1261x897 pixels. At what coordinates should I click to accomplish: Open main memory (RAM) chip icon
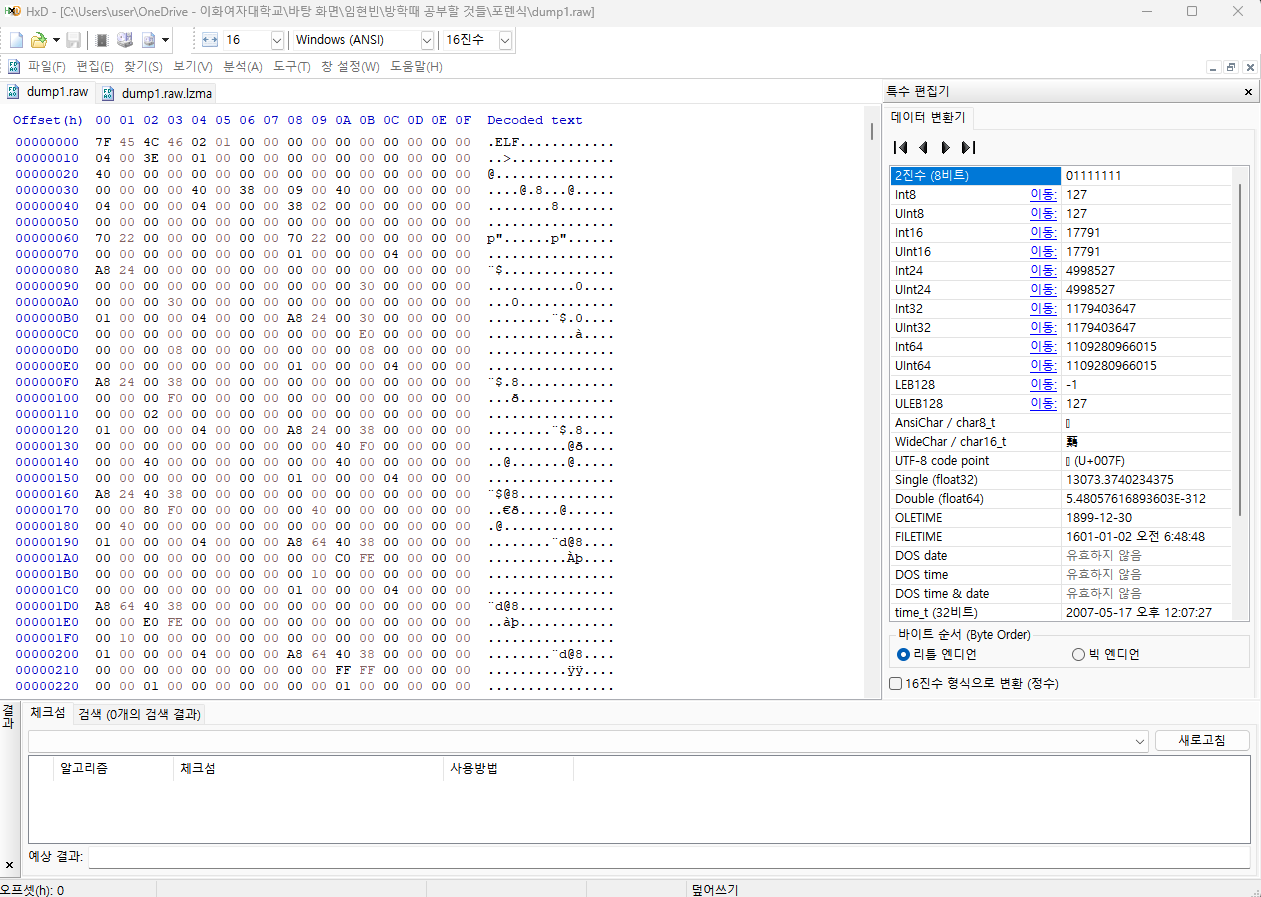point(102,40)
